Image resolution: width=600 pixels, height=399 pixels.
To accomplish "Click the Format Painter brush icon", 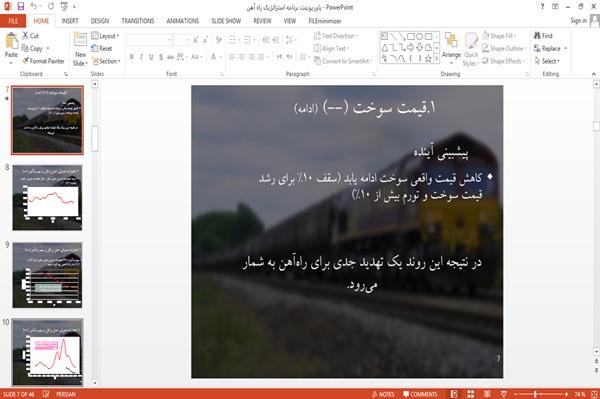I will click(25, 61).
